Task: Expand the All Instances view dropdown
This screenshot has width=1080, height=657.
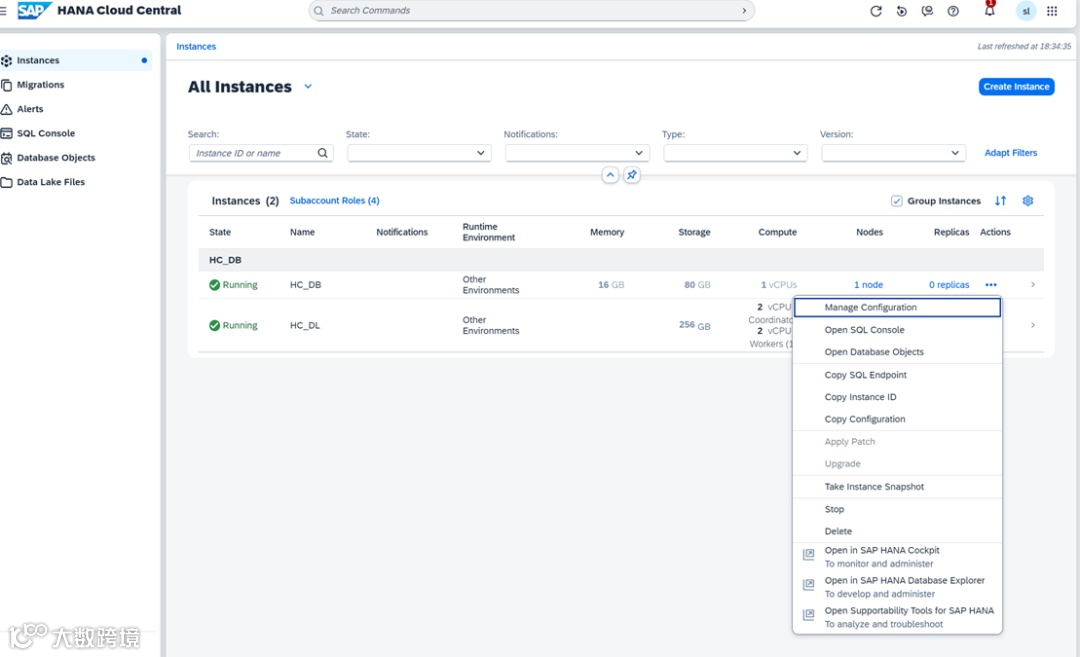Action: pos(308,87)
